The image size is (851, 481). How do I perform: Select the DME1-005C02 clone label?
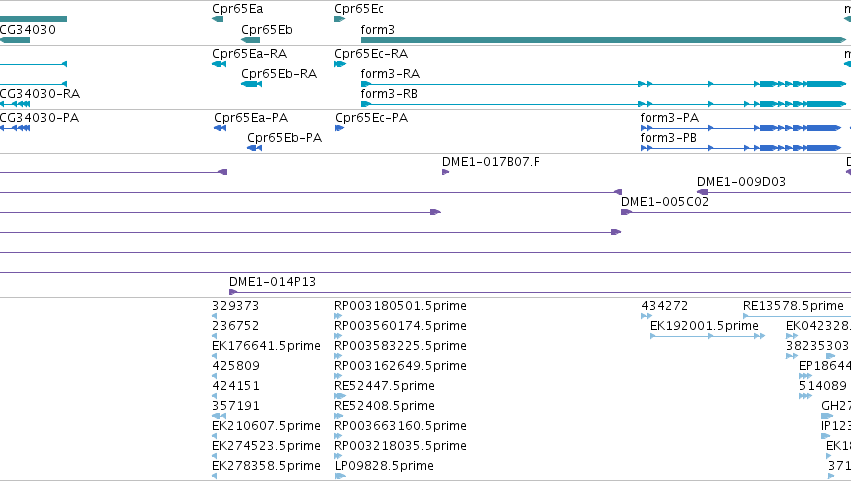pos(665,202)
